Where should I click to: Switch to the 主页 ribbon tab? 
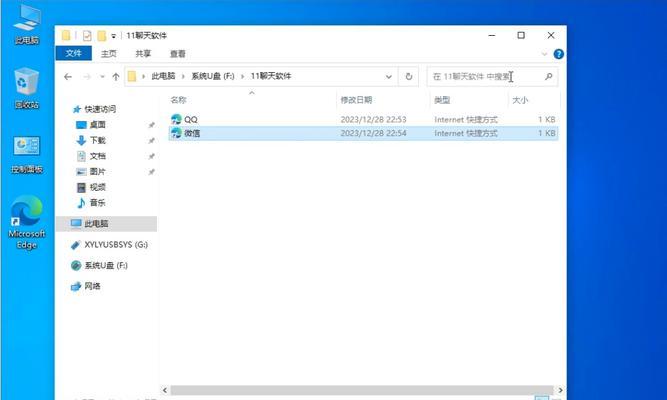pyautogui.click(x=108, y=54)
